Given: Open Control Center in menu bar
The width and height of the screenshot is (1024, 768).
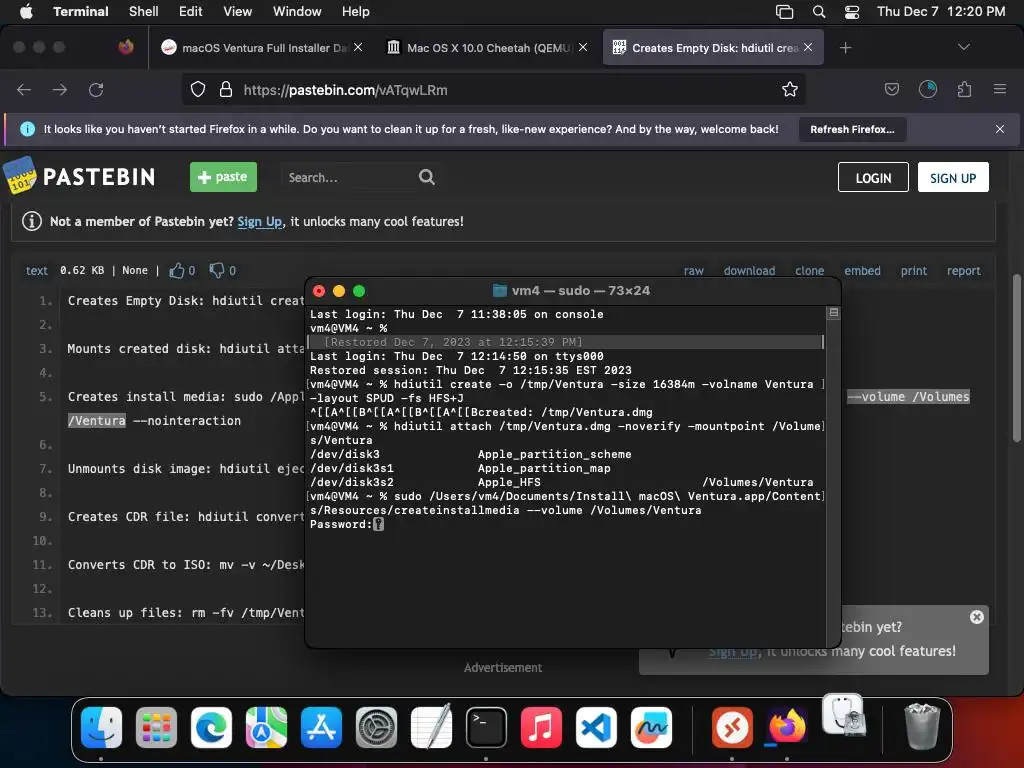Looking at the screenshot, I should tap(852, 12).
